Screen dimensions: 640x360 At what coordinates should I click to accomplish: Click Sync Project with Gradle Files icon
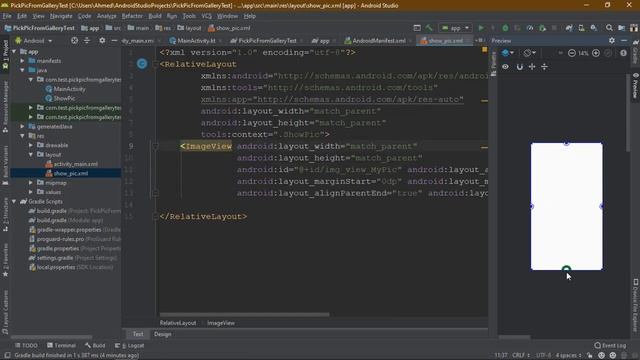pyautogui.click(x=569, y=28)
